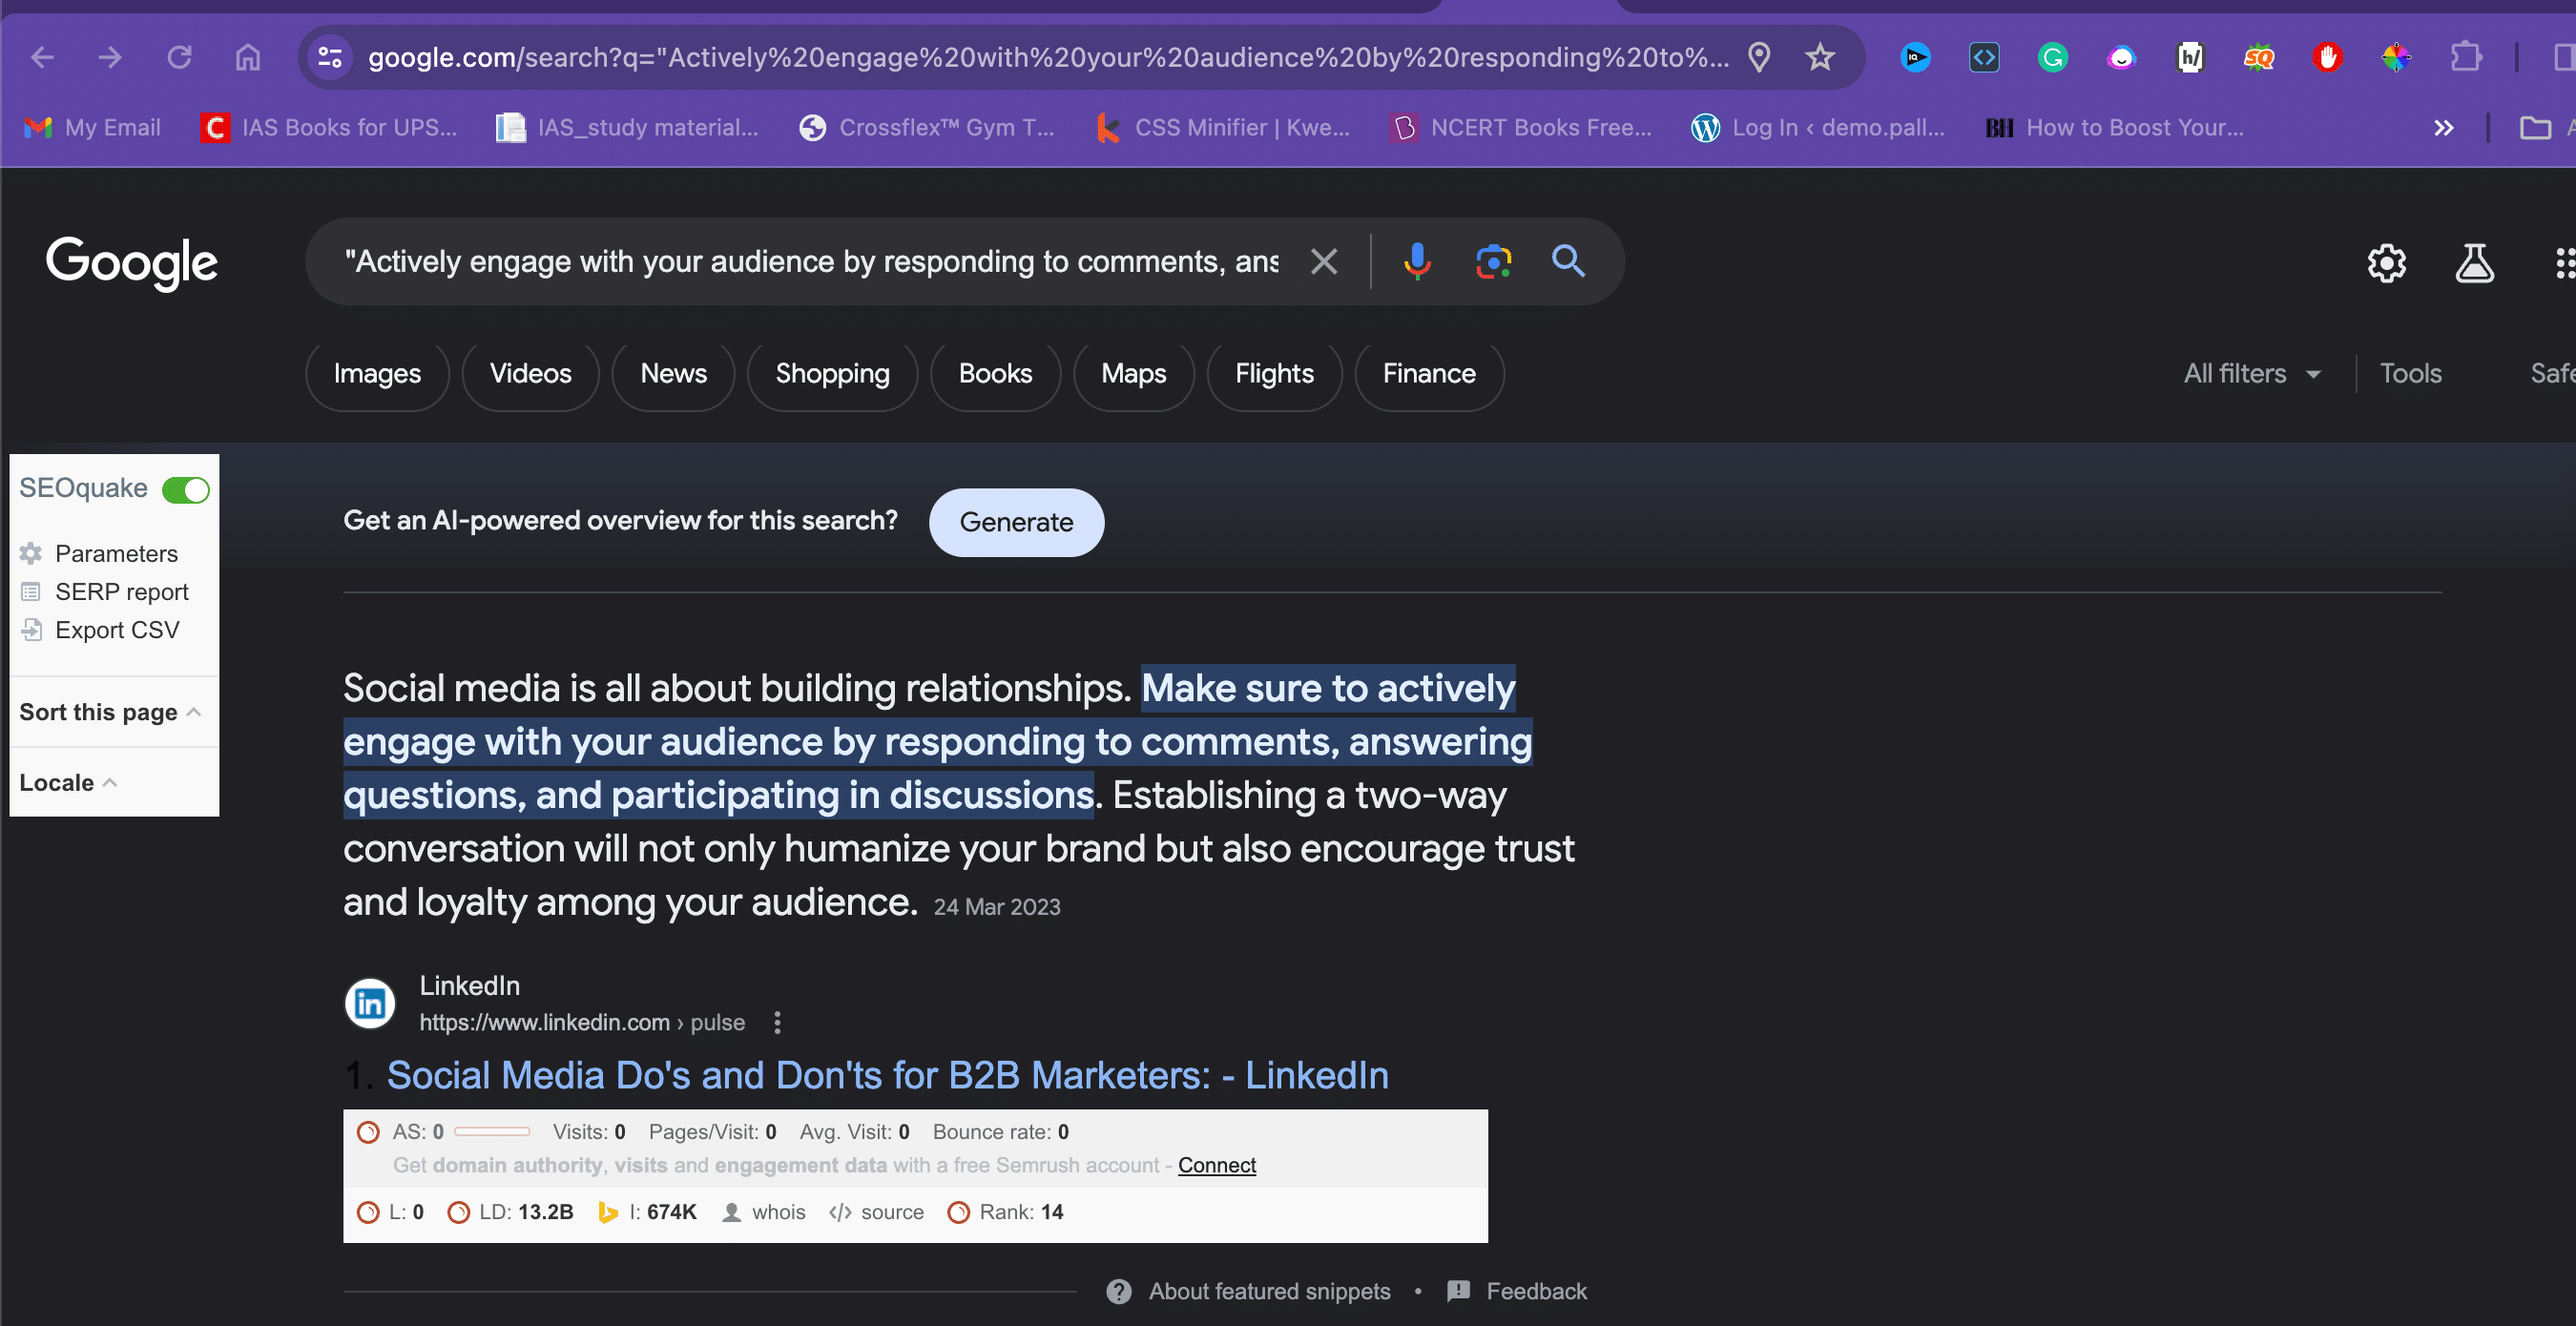Search by image with the Lens icon
The height and width of the screenshot is (1326, 2576).
coord(1493,262)
